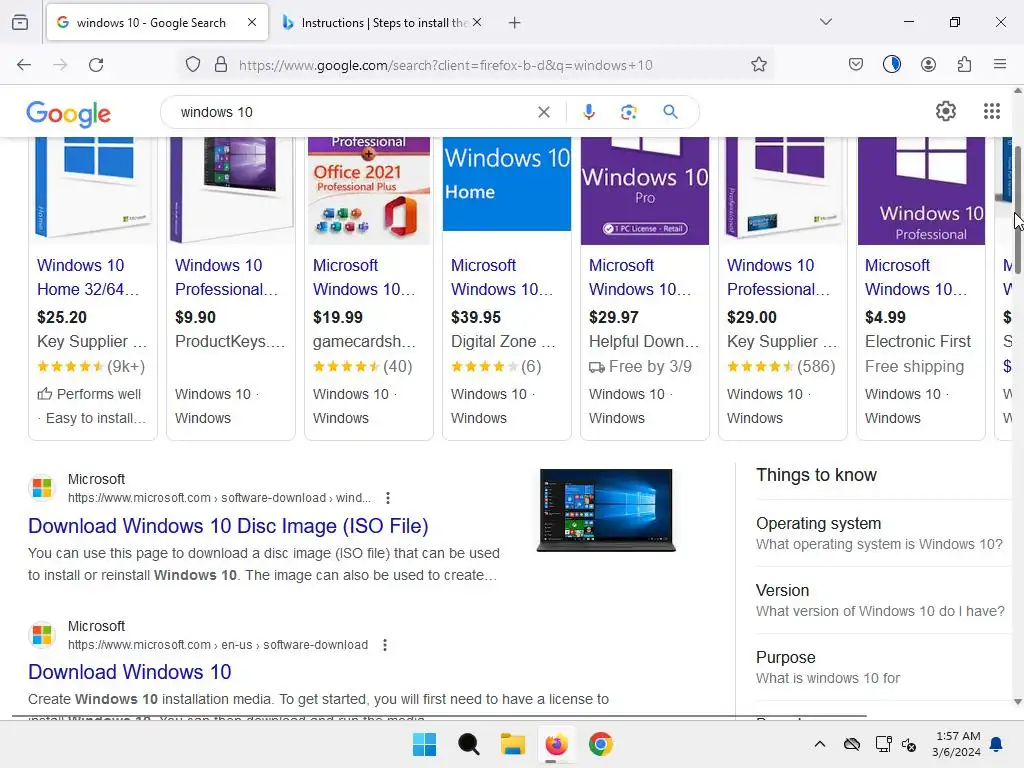Open the blue shield extension icon
This screenshot has width=1024, height=768.
point(891,65)
